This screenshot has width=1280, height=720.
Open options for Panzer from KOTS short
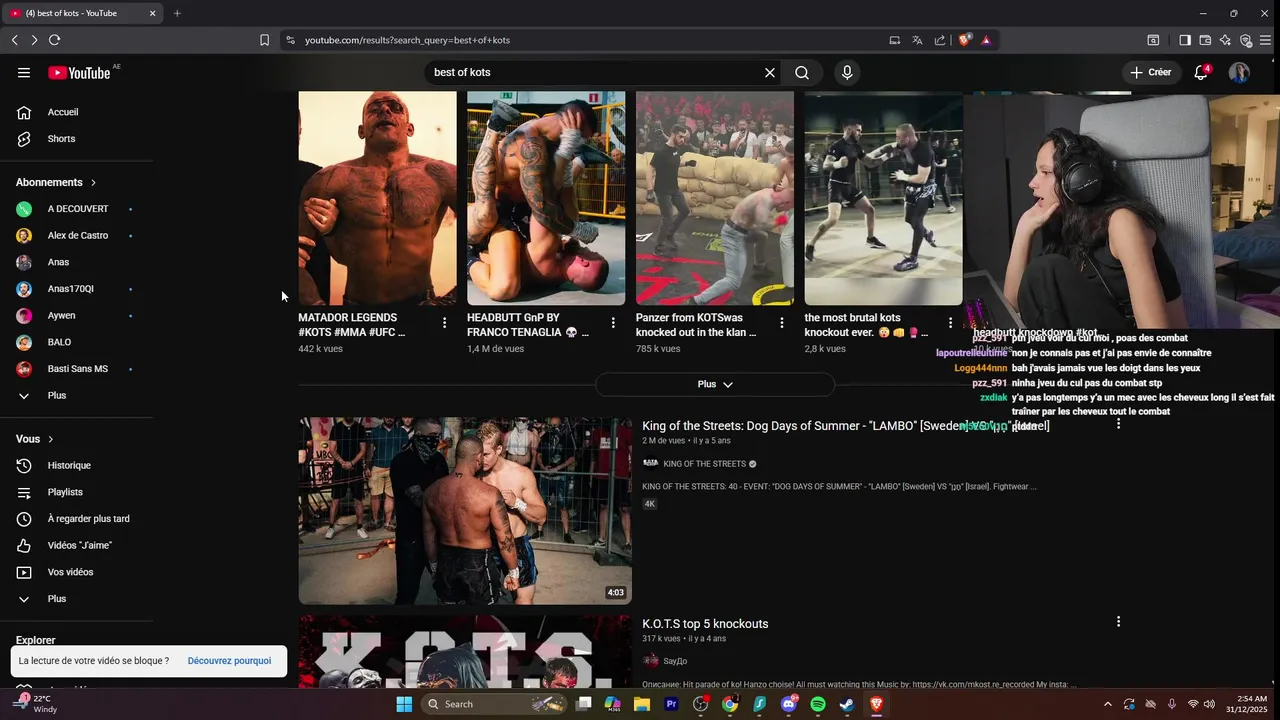[x=782, y=323]
